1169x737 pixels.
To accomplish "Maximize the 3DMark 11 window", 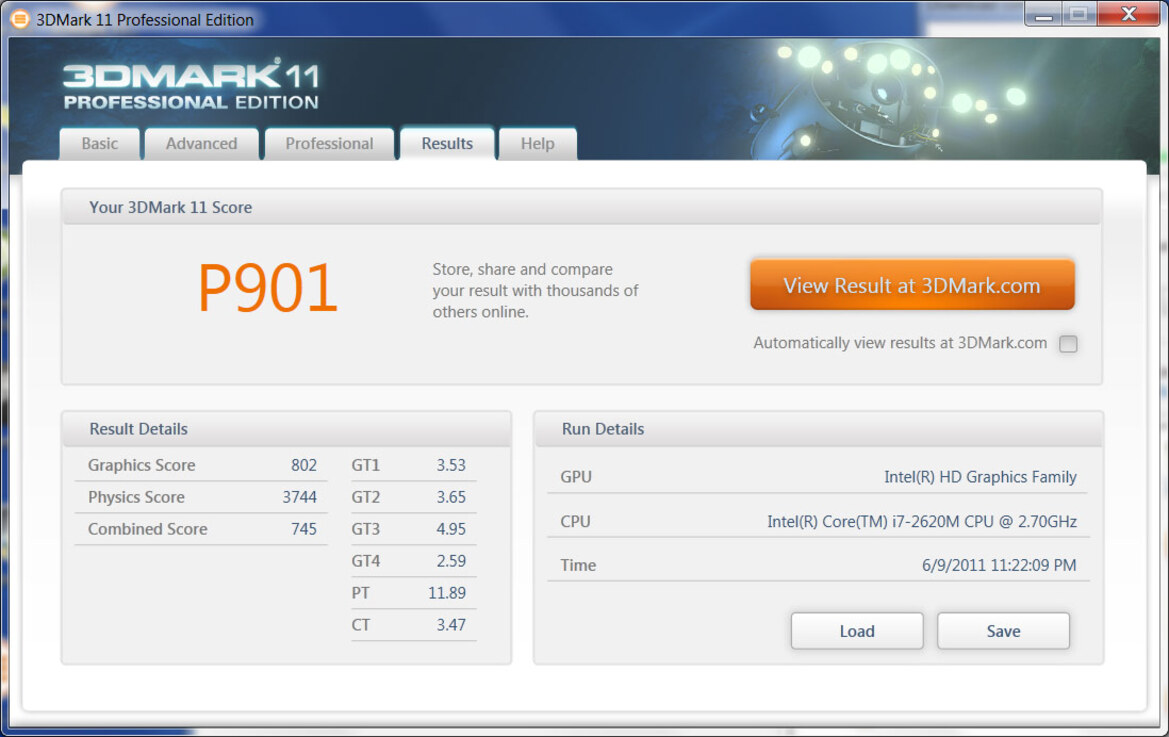I will click(x=1079, y=15).
